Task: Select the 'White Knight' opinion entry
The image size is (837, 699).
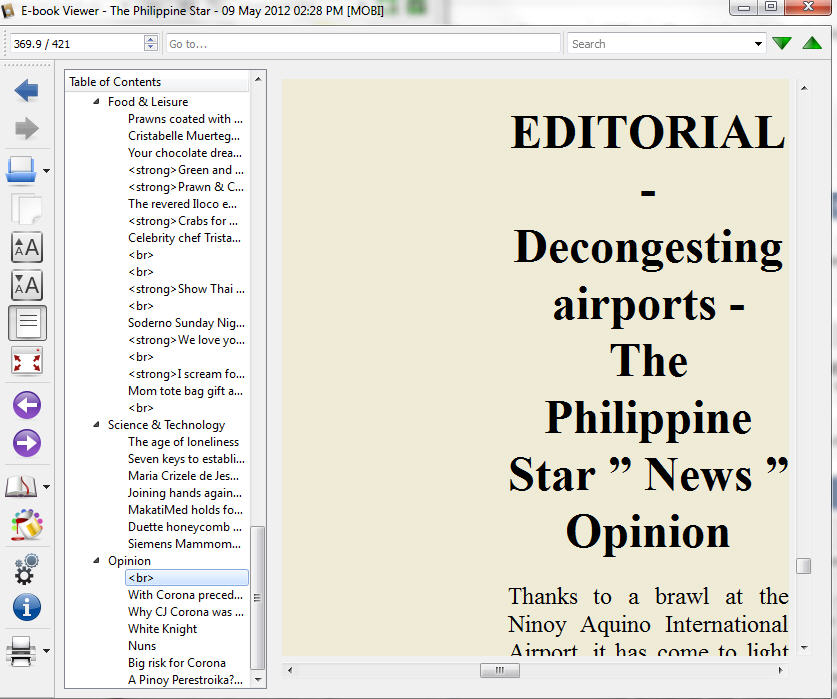Action: pos(162,629)
